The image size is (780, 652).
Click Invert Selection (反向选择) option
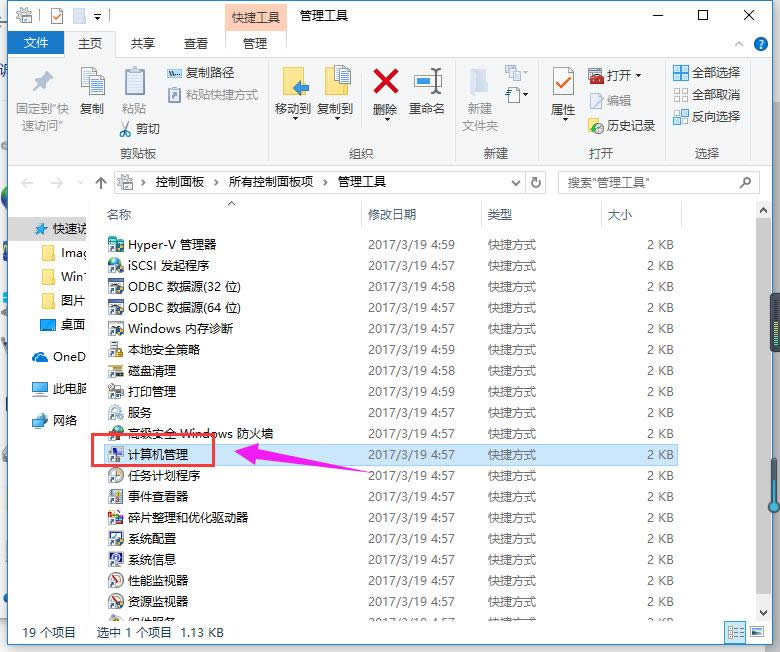pyautogui.click(x=707, y=117)
